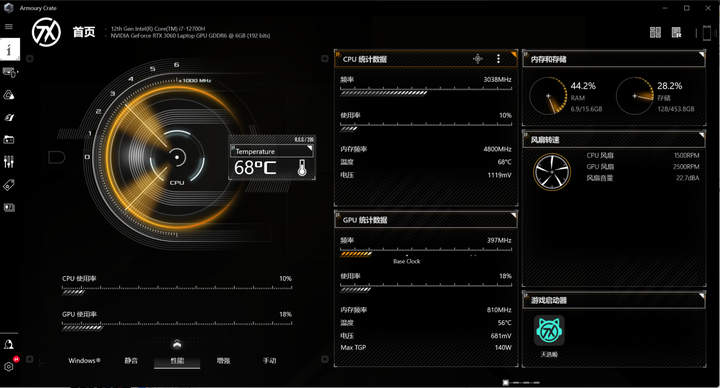Click the widget edit list icon at top right

click(676, 32)
